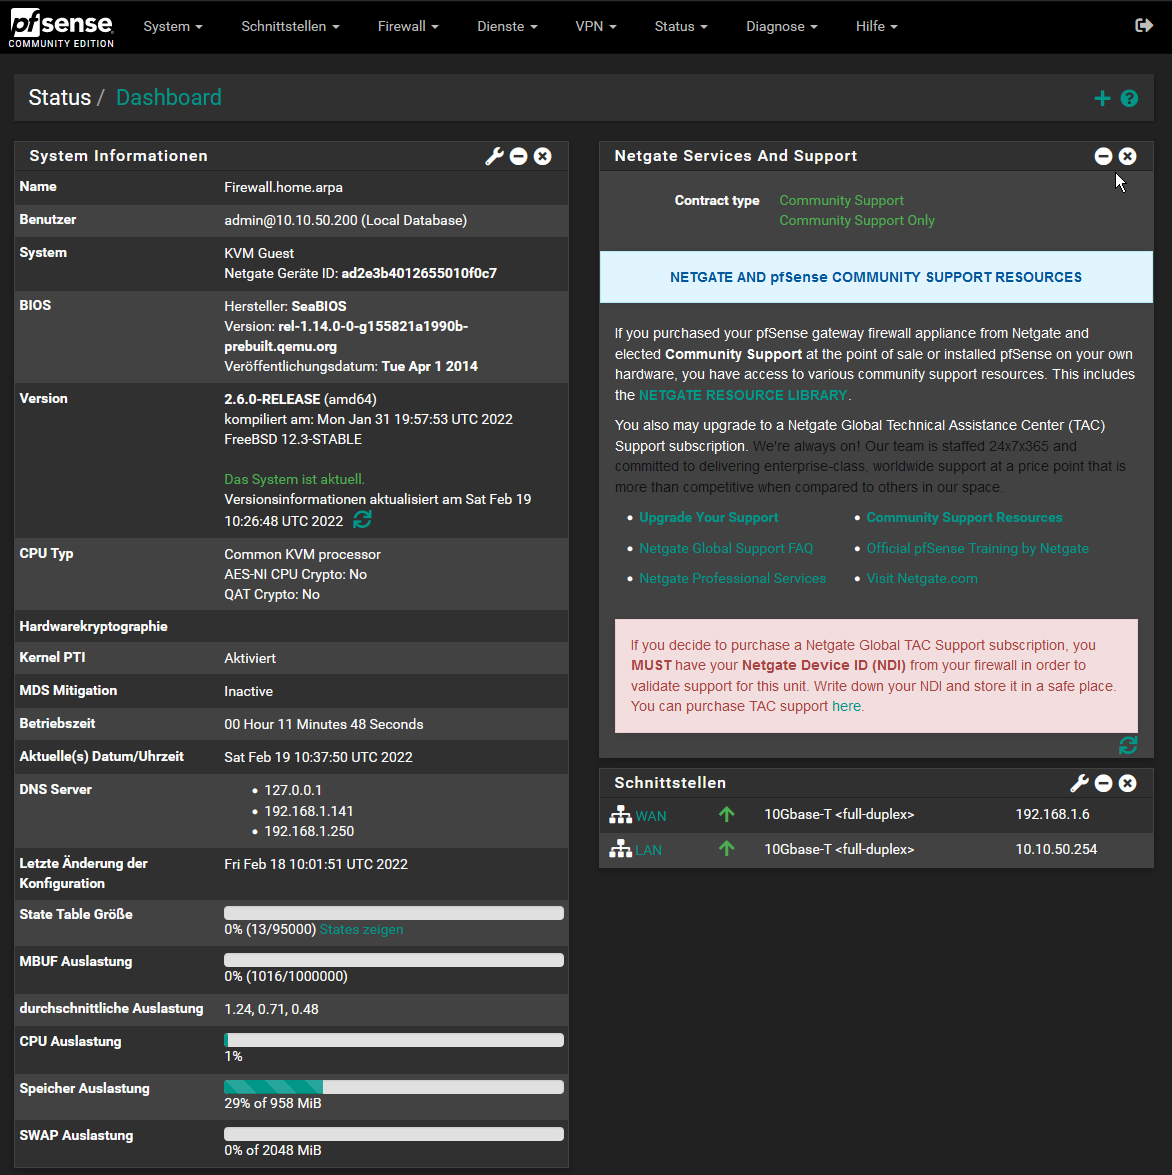The image size is (1172, 1175).
Task: Click the MDS Mitigation 'Inactive' value
Action: 248,692
